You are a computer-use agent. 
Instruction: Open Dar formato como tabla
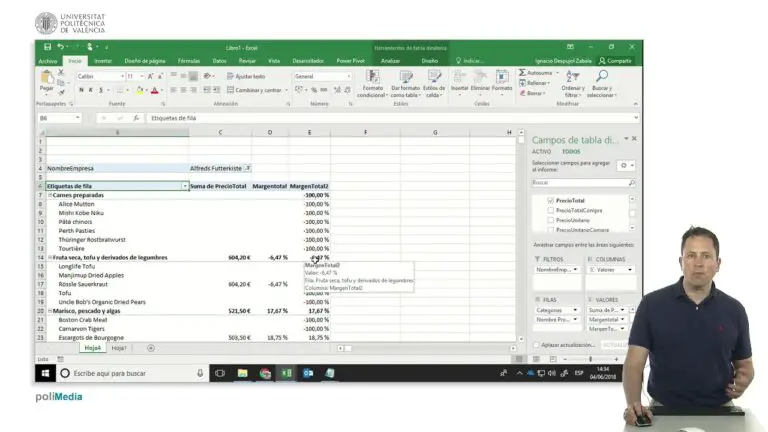pos(406,84)
